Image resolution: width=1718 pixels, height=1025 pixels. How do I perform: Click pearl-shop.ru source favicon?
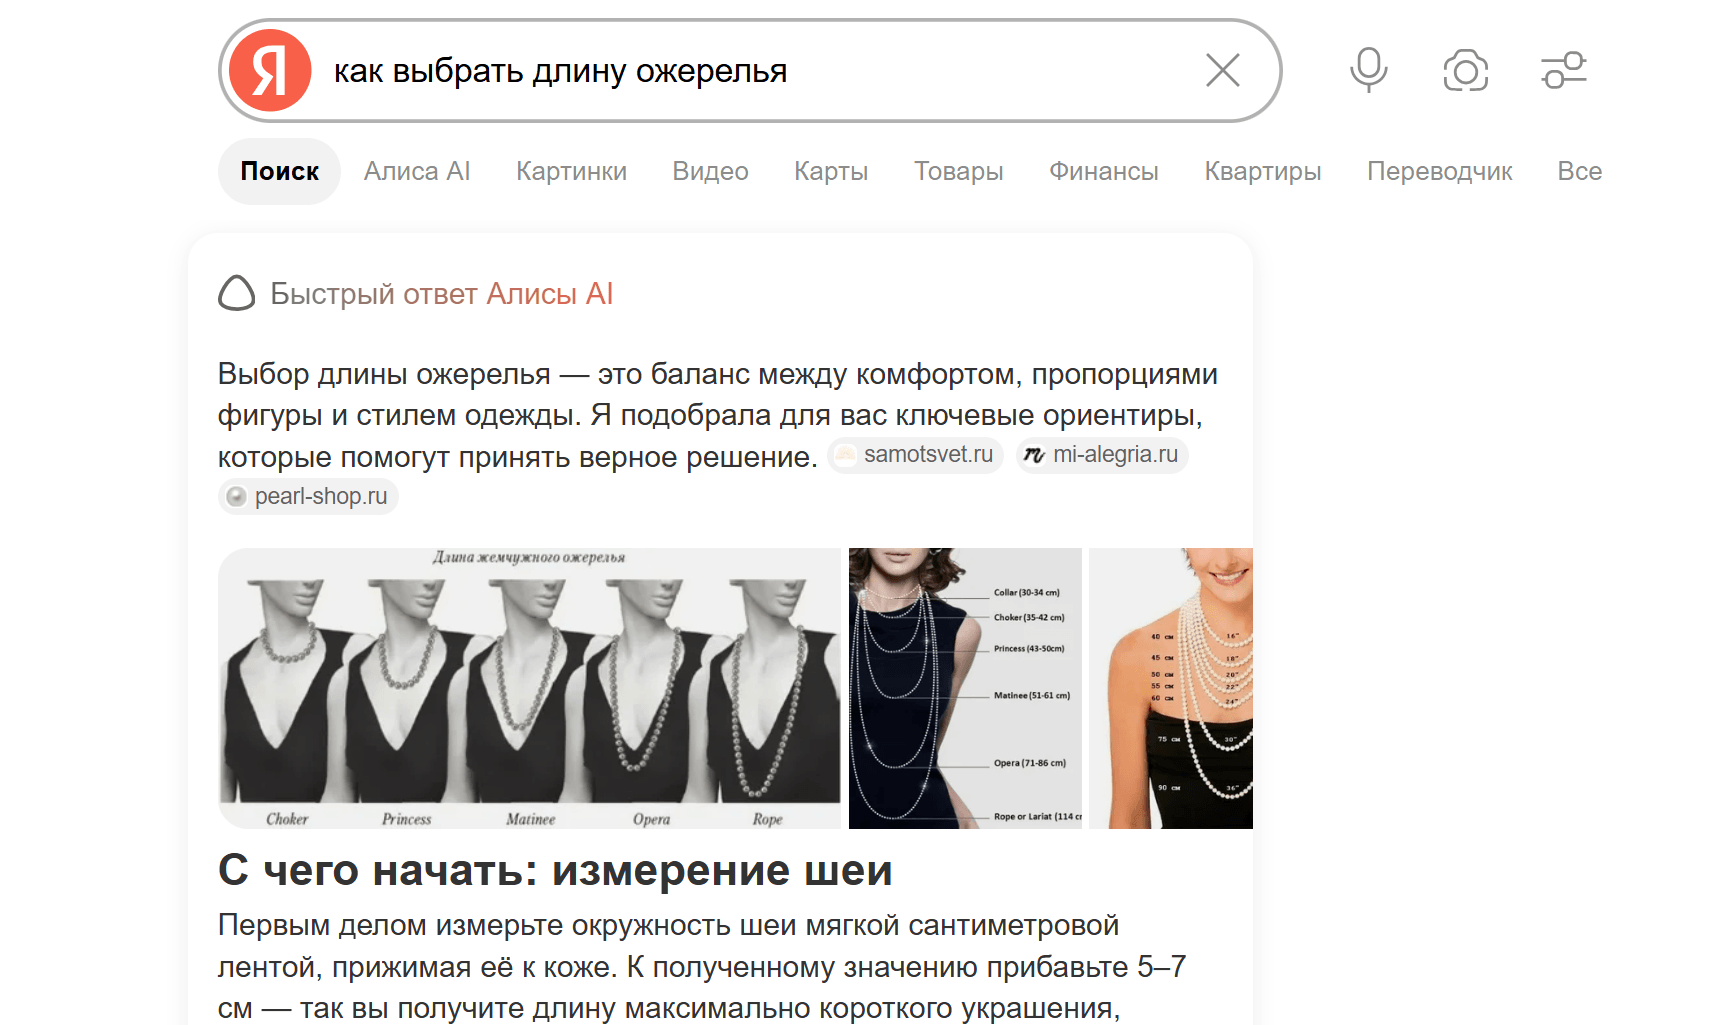(236, 497)
